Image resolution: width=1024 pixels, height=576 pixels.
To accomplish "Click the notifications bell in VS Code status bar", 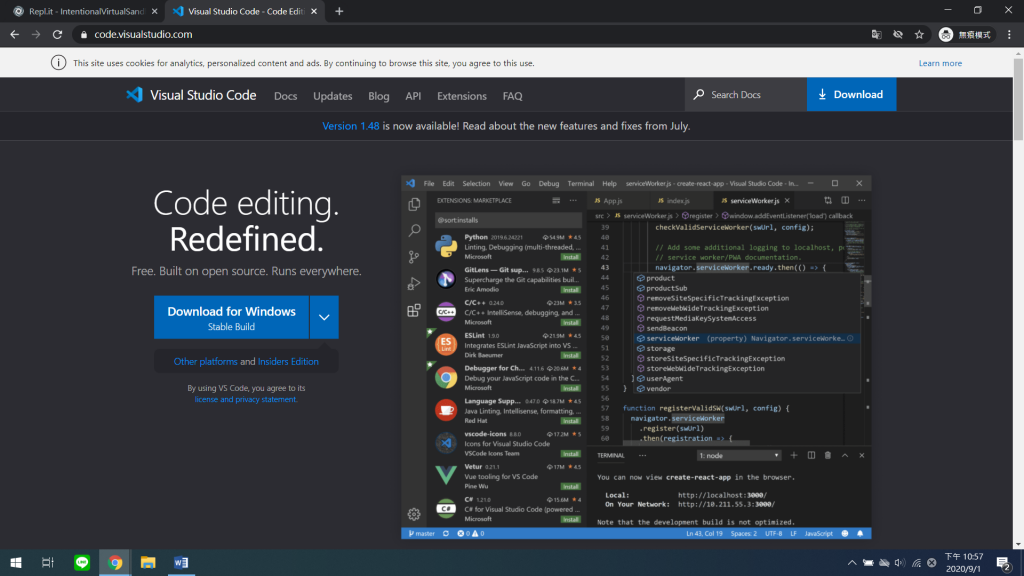I will (x=860, y=534).
